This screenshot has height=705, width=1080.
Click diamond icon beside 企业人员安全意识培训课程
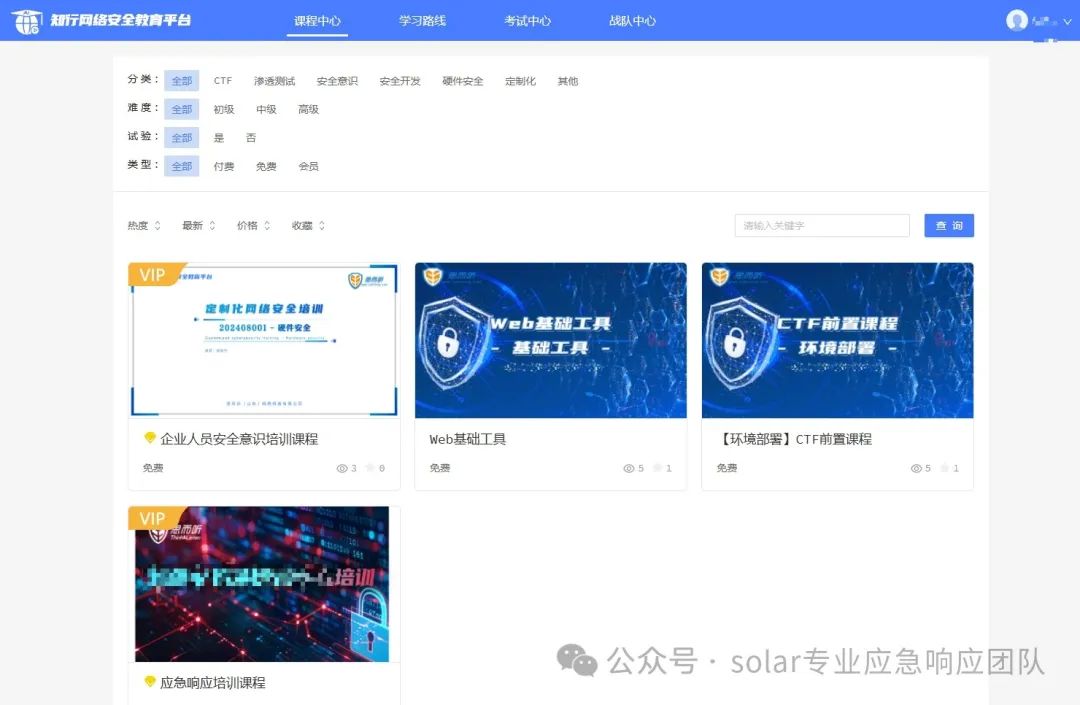[149, 437]
